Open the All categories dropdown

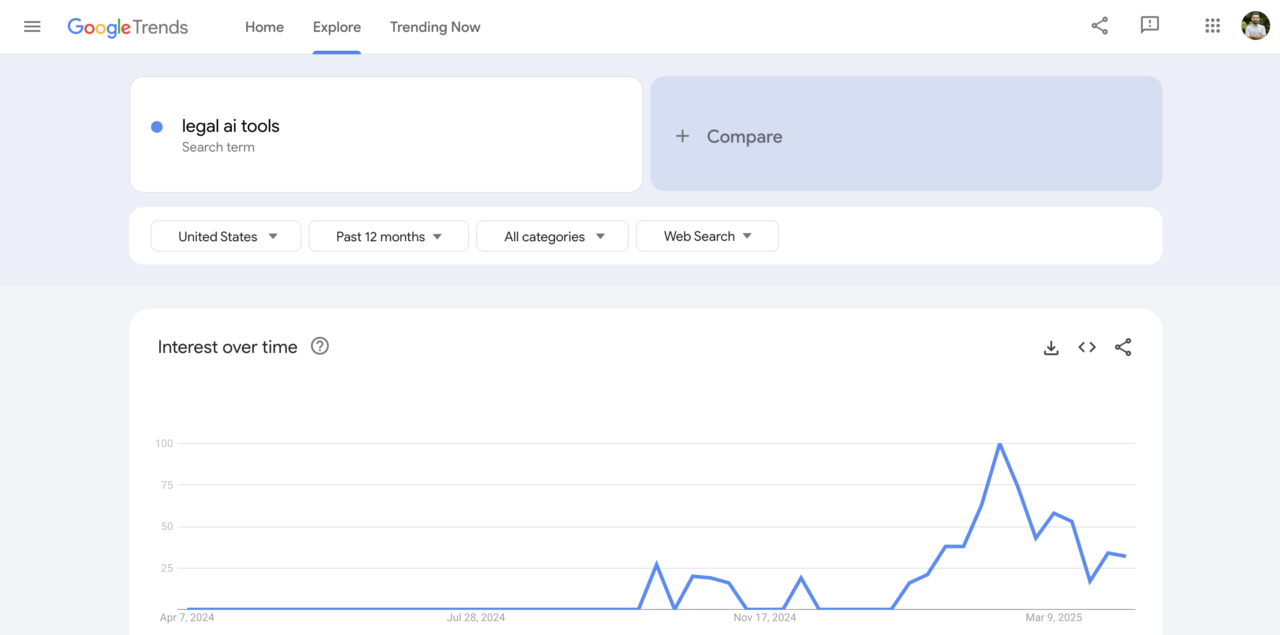coord(552,236)
